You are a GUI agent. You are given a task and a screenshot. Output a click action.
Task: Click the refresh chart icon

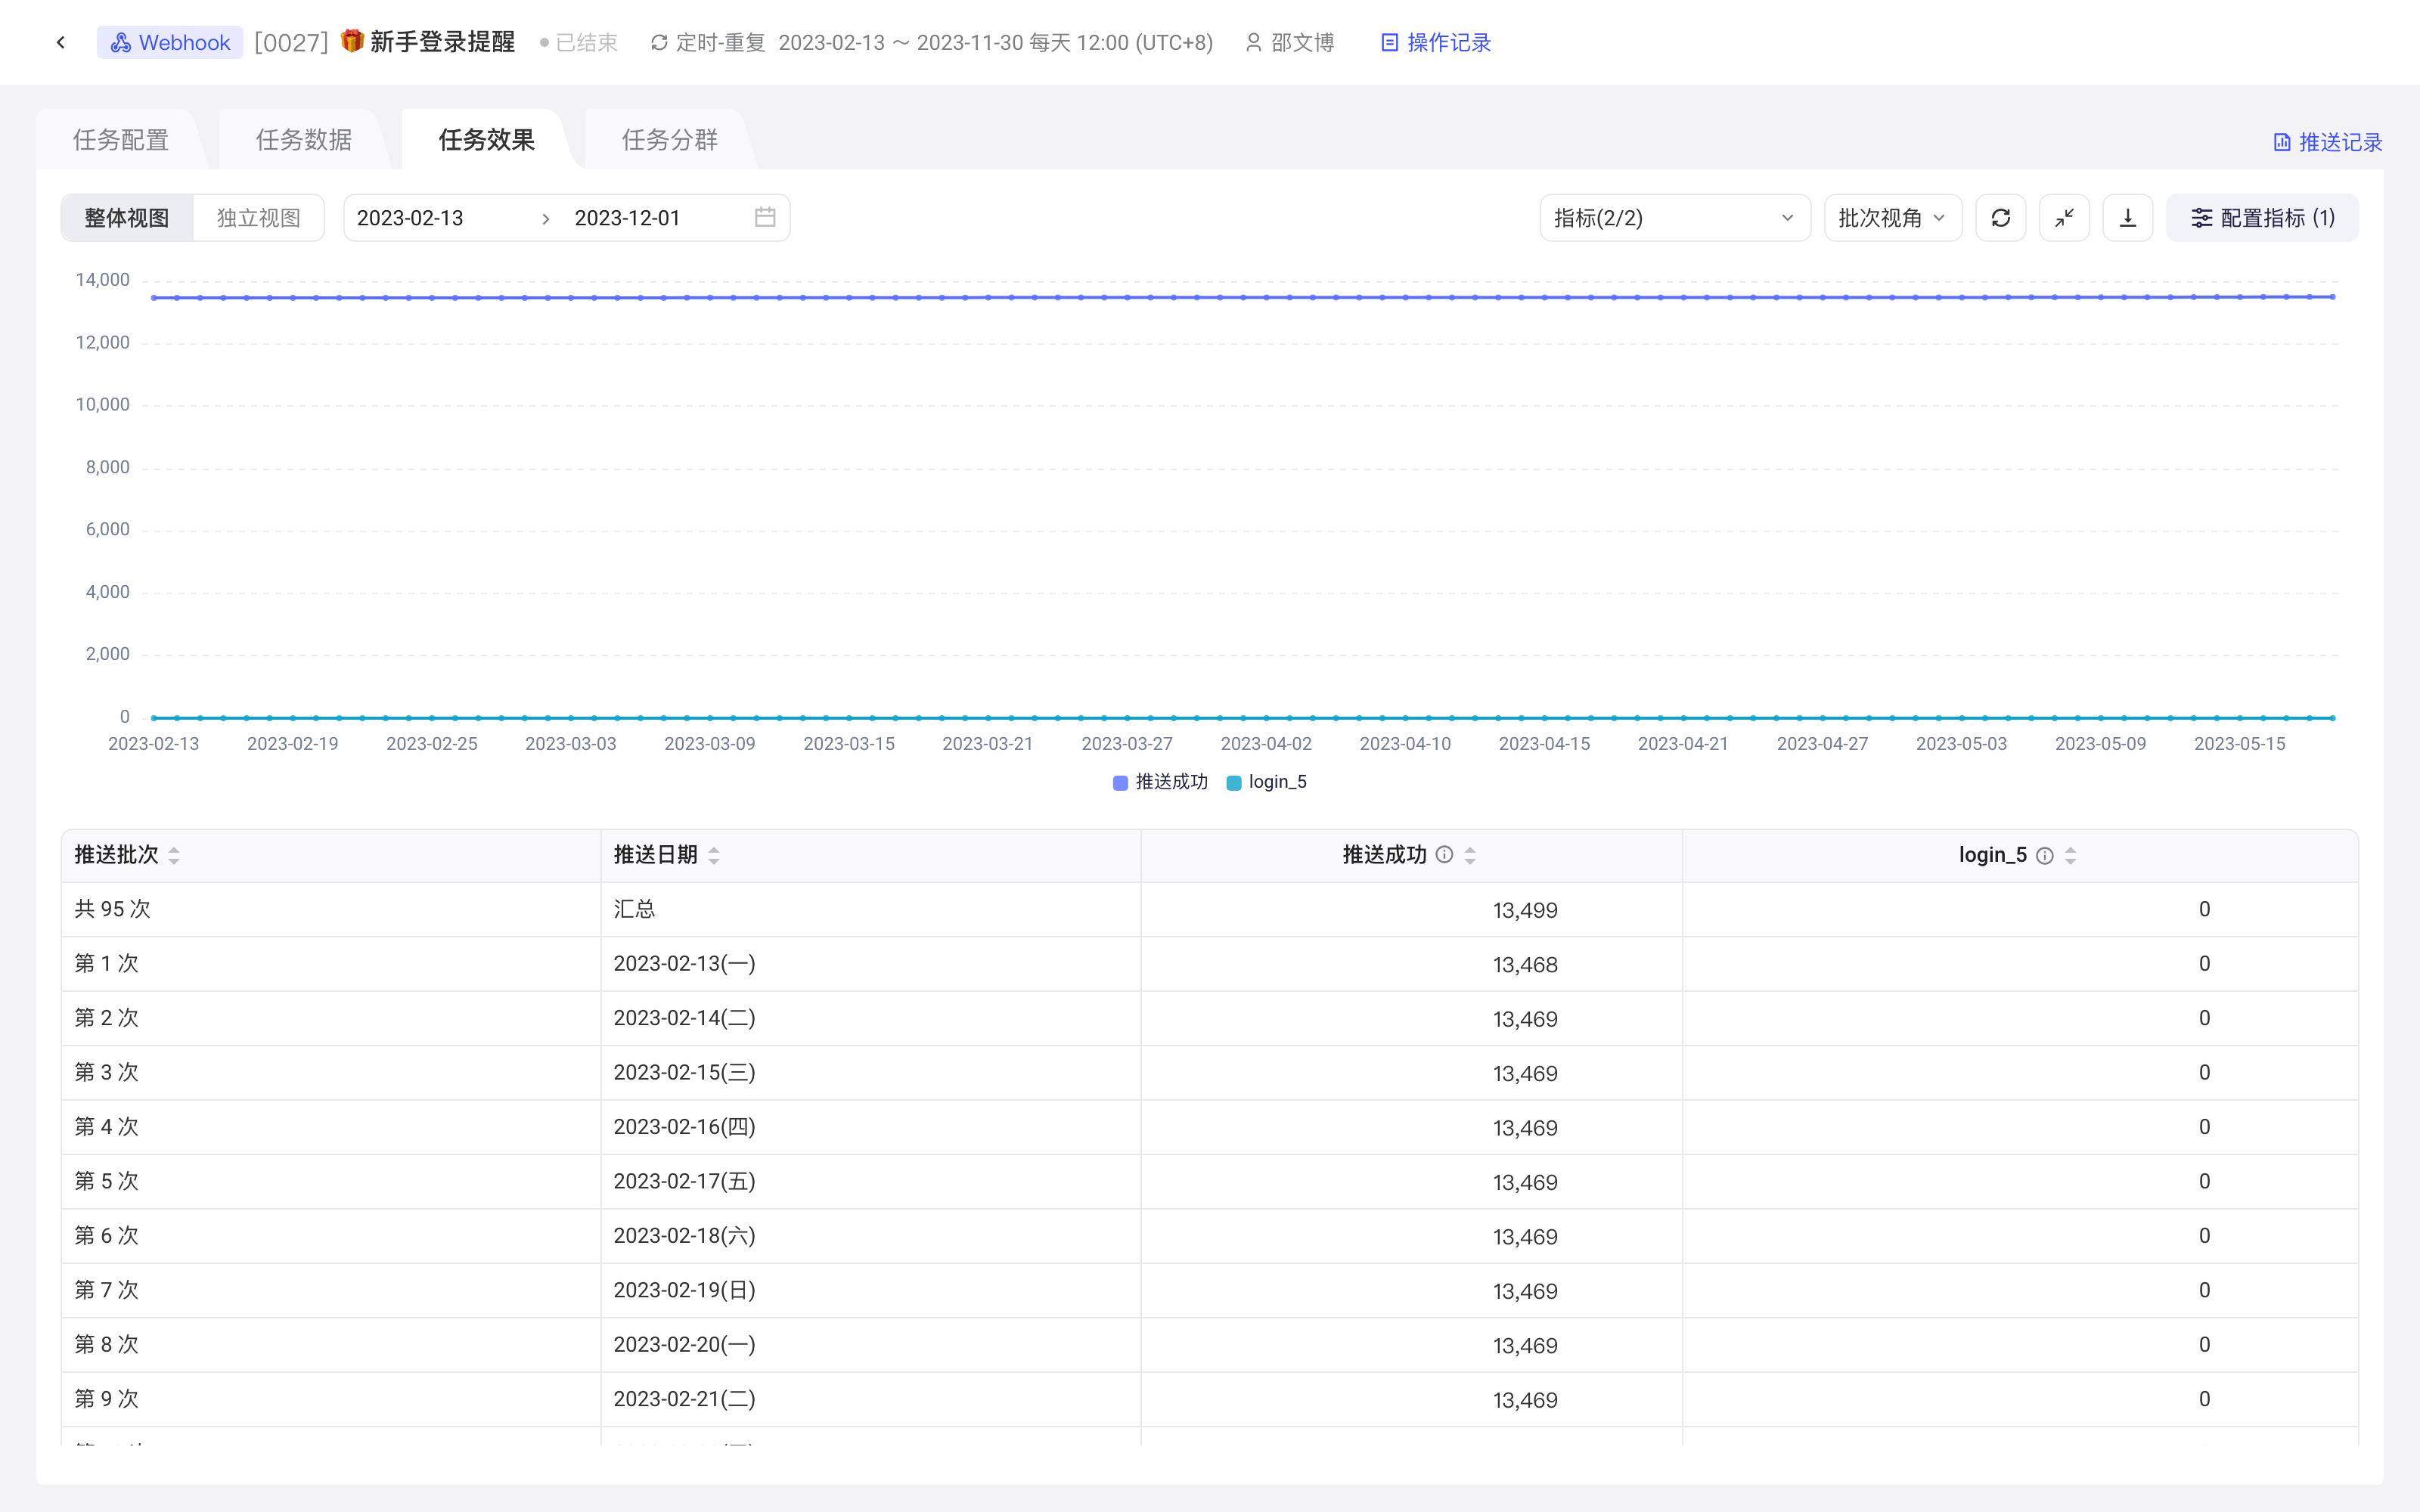2001,218
